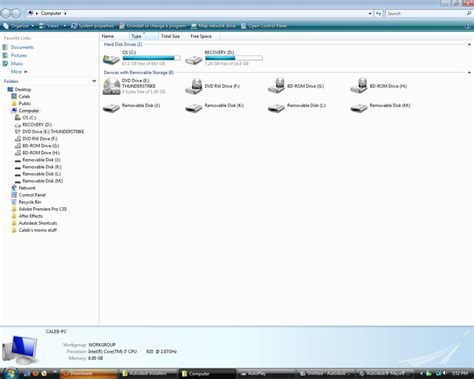Click the CALEB-PC computer icon in details pane

coord(20,349)
